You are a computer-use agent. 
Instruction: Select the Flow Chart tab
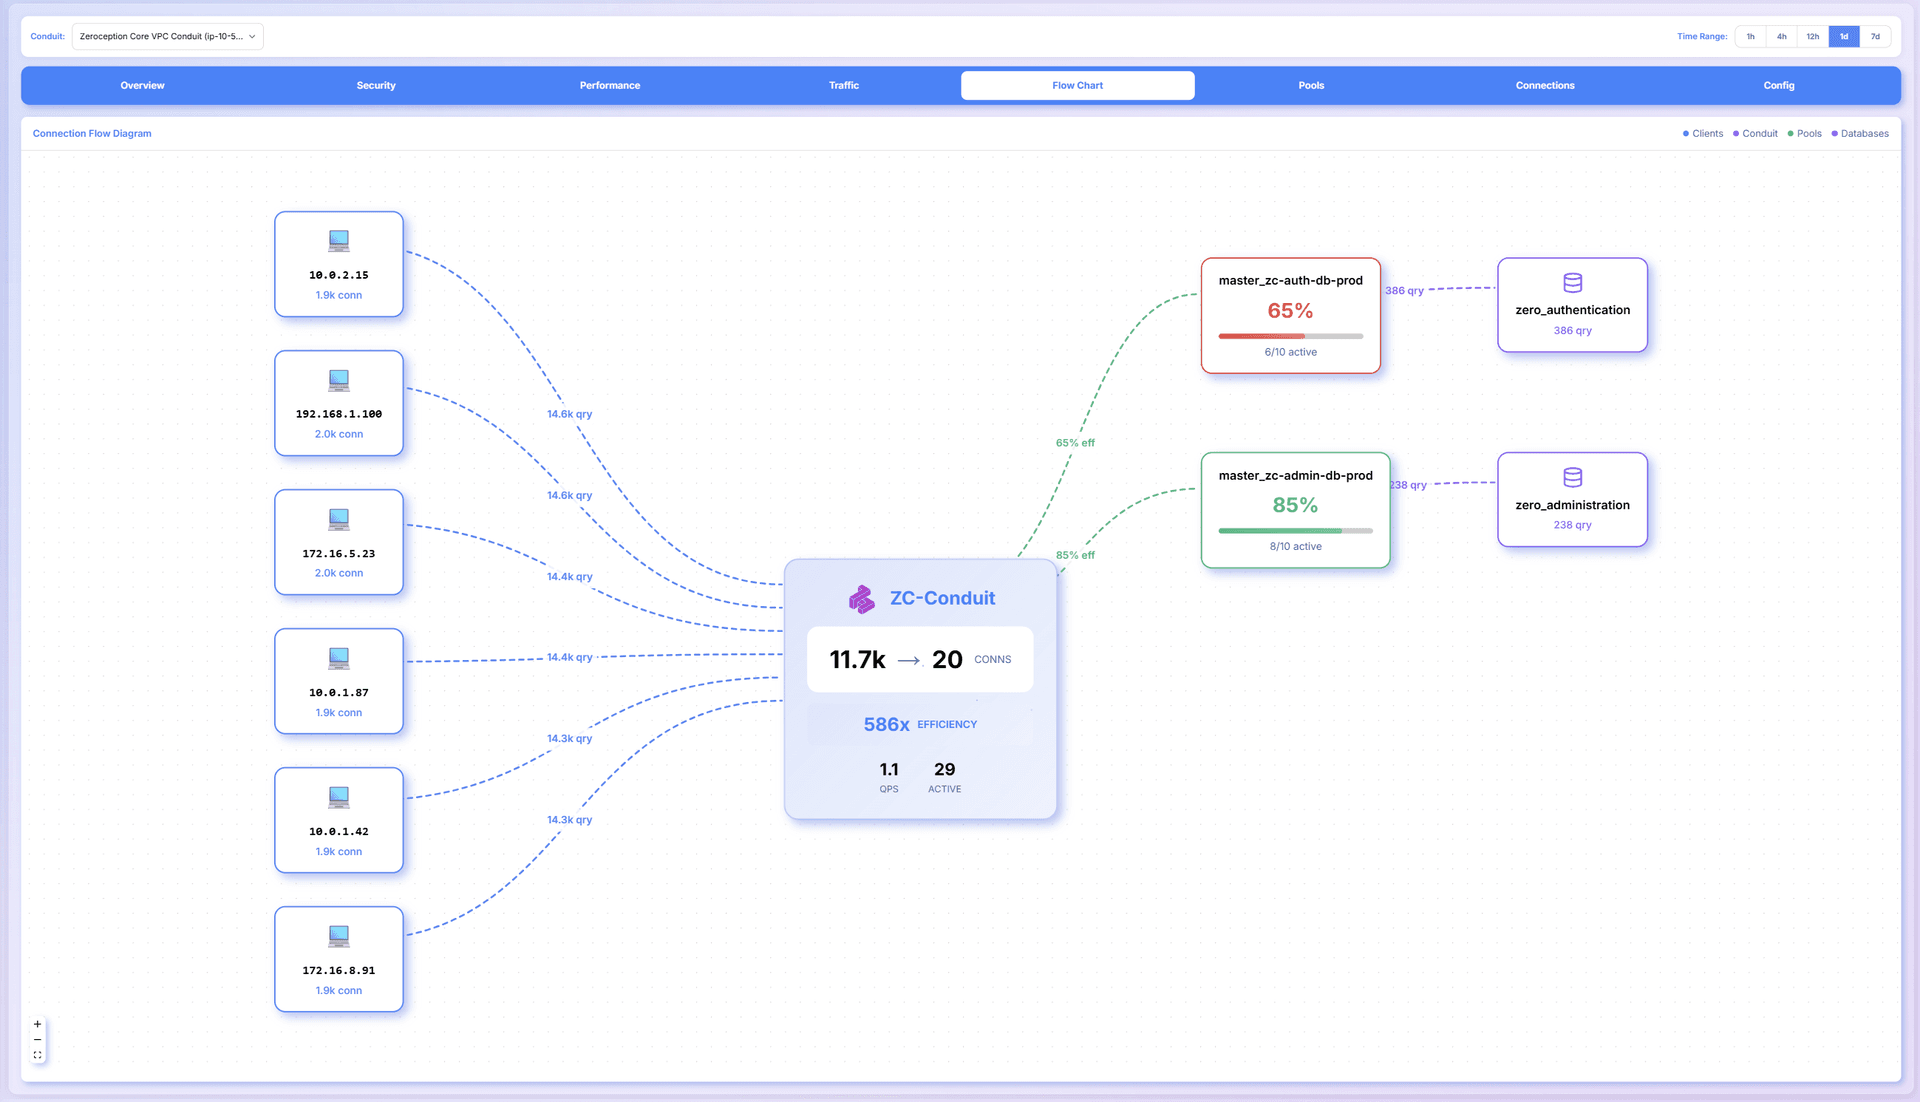[x=1078, y=85]
